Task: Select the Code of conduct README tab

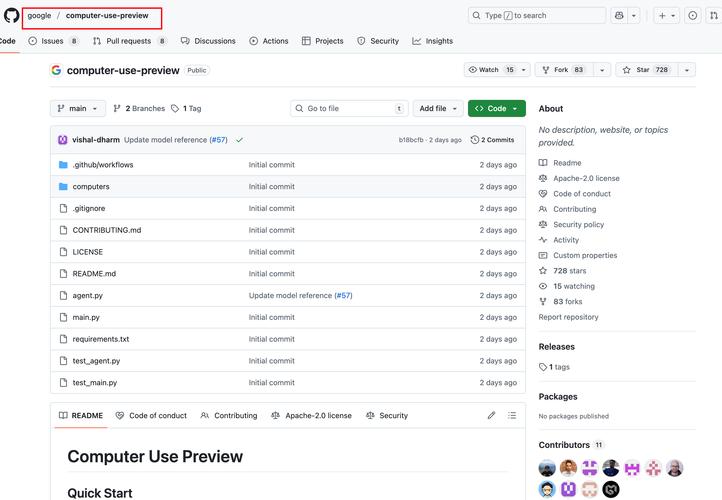Action: [x=151, y=415]
